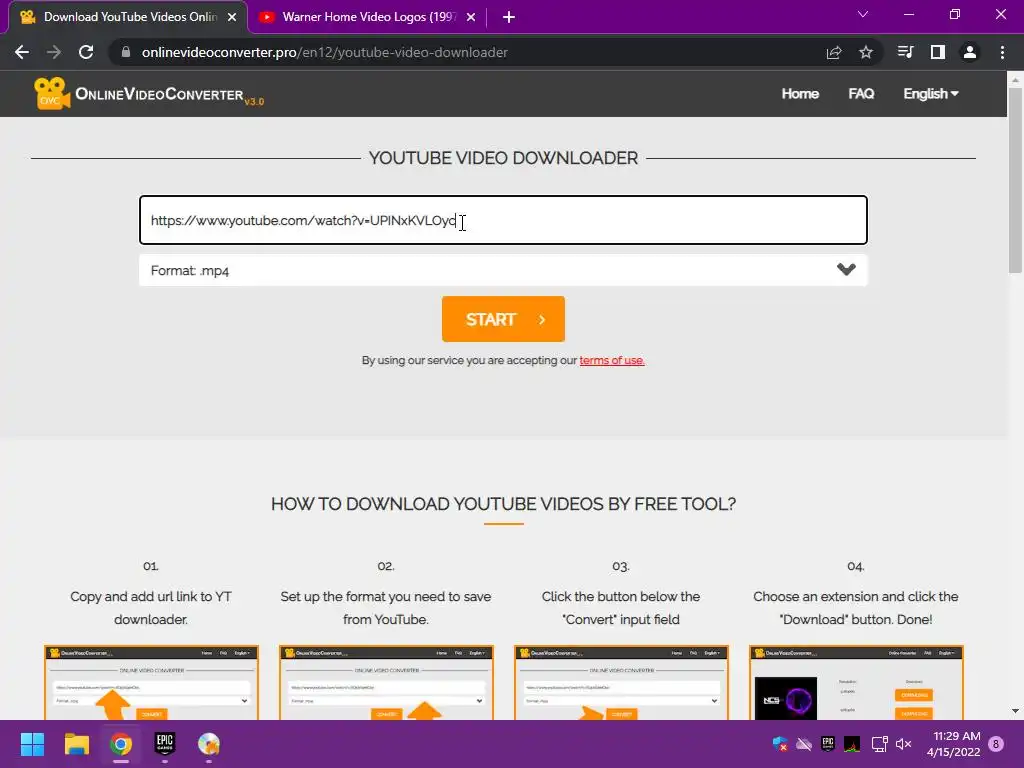Click the HOW TO DOWNLOAD YOUTUBE VIDEOS heading
1024x768 pixels.
click(x=503, y=504)
